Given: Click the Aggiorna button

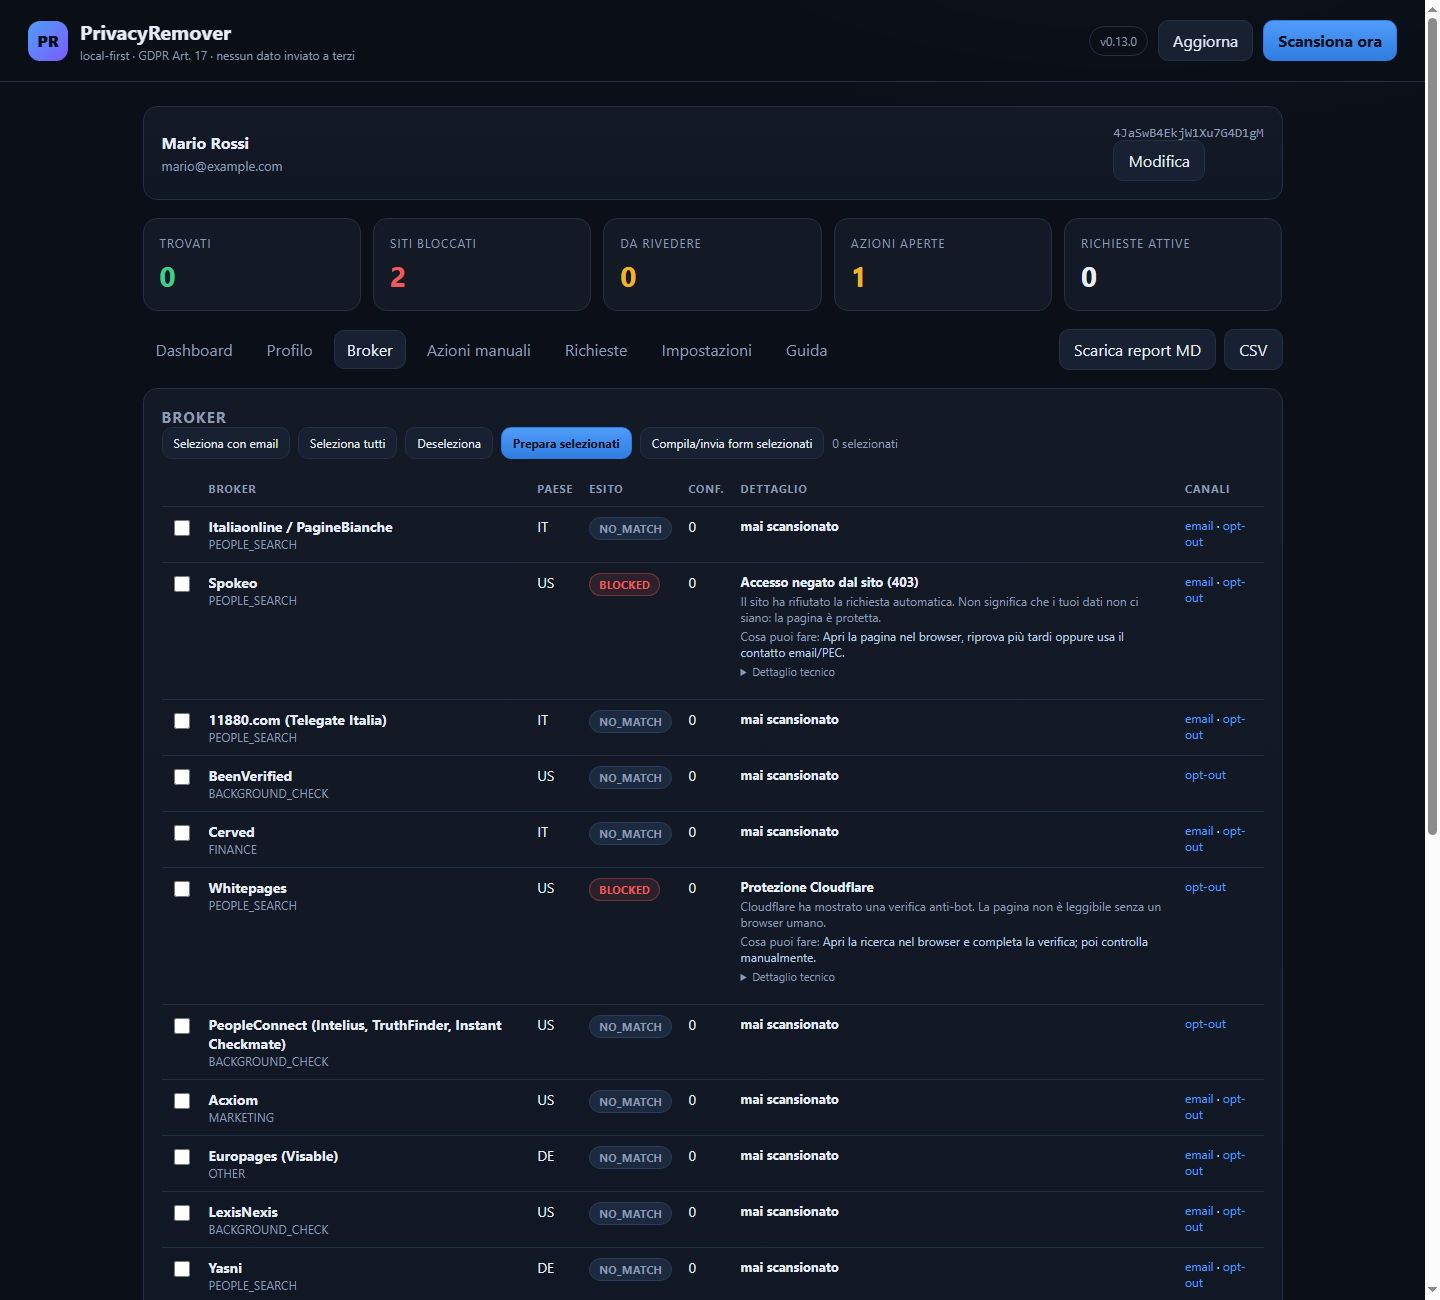Looking at the screenshot, I should tap(1205, 41).
